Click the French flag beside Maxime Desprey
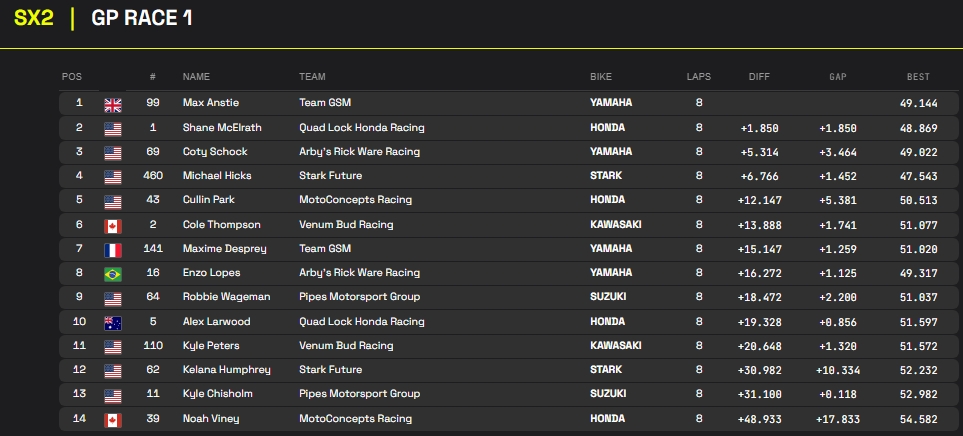The image size is (963, 436). pos(112,249)
